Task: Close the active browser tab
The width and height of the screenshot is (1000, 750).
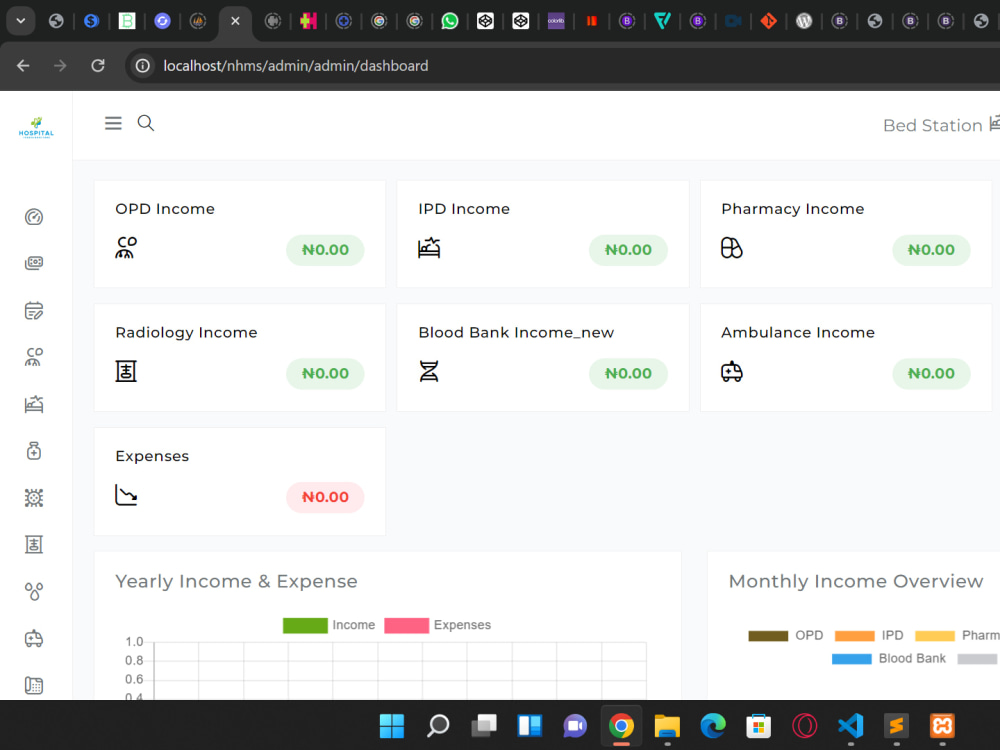Action: tap(235, 21)
